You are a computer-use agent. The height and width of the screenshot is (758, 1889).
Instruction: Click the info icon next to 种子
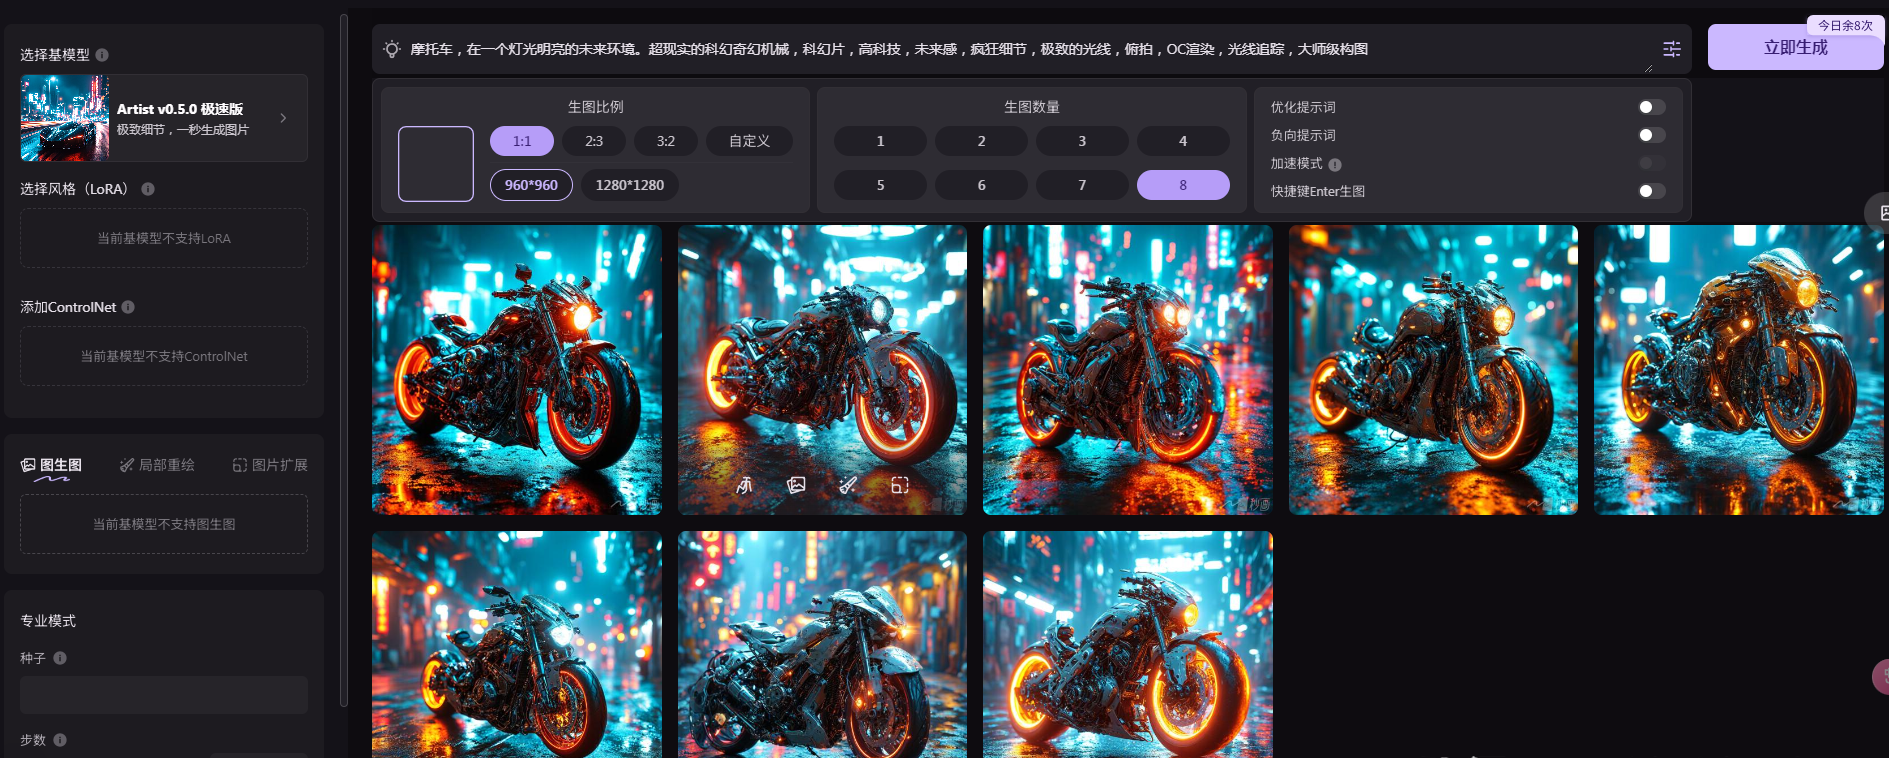point(60,658)
